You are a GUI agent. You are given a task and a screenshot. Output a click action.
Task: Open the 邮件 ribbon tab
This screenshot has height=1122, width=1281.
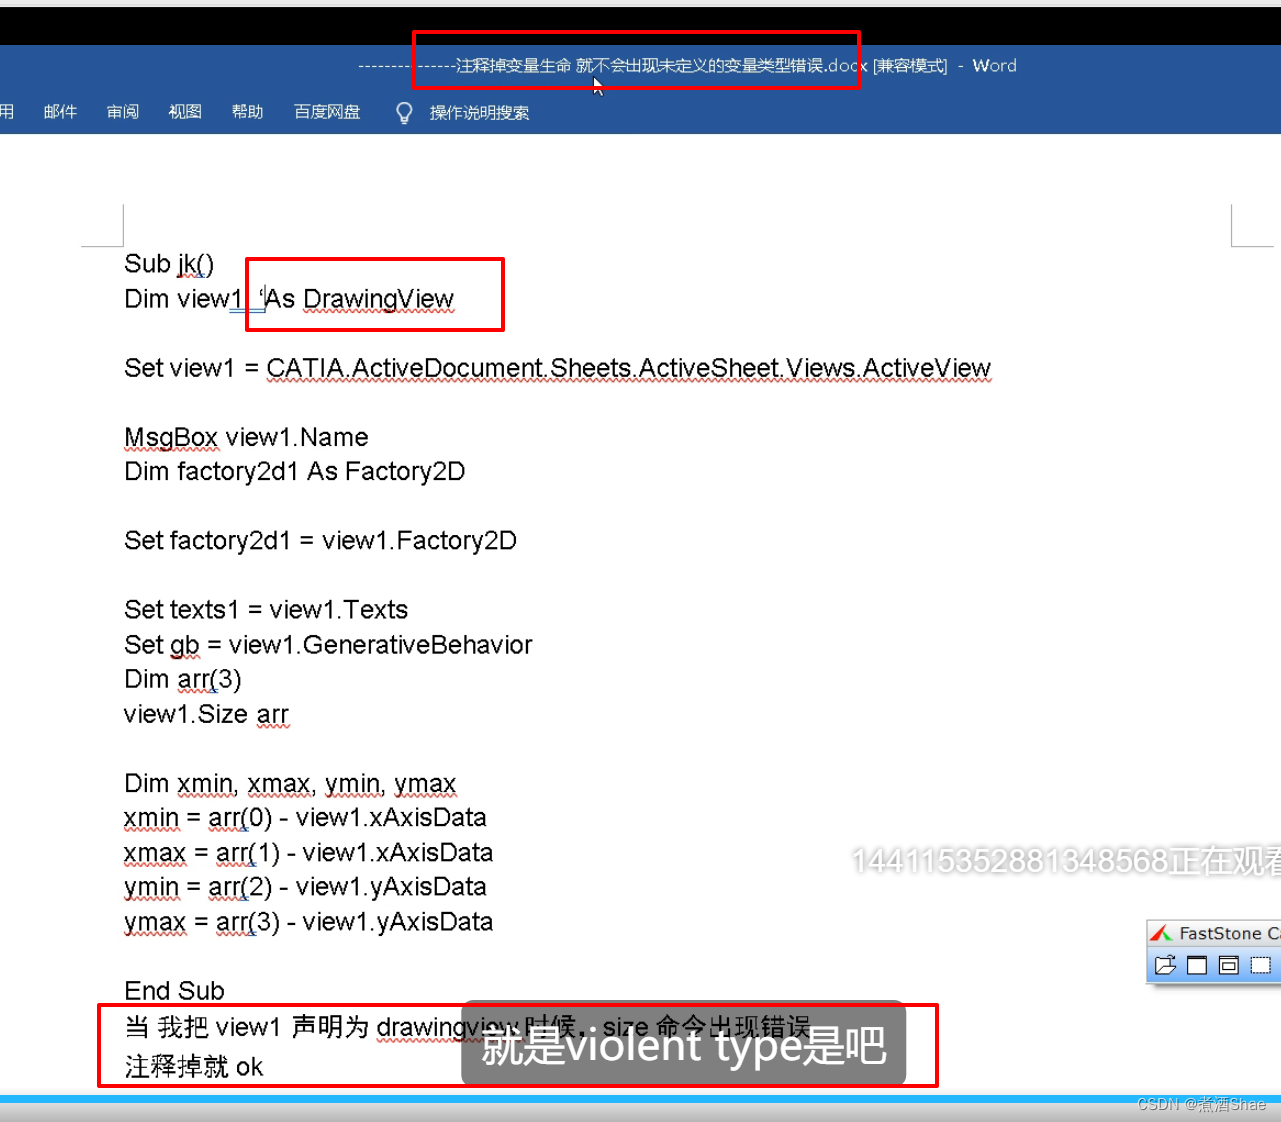(60, 112)
